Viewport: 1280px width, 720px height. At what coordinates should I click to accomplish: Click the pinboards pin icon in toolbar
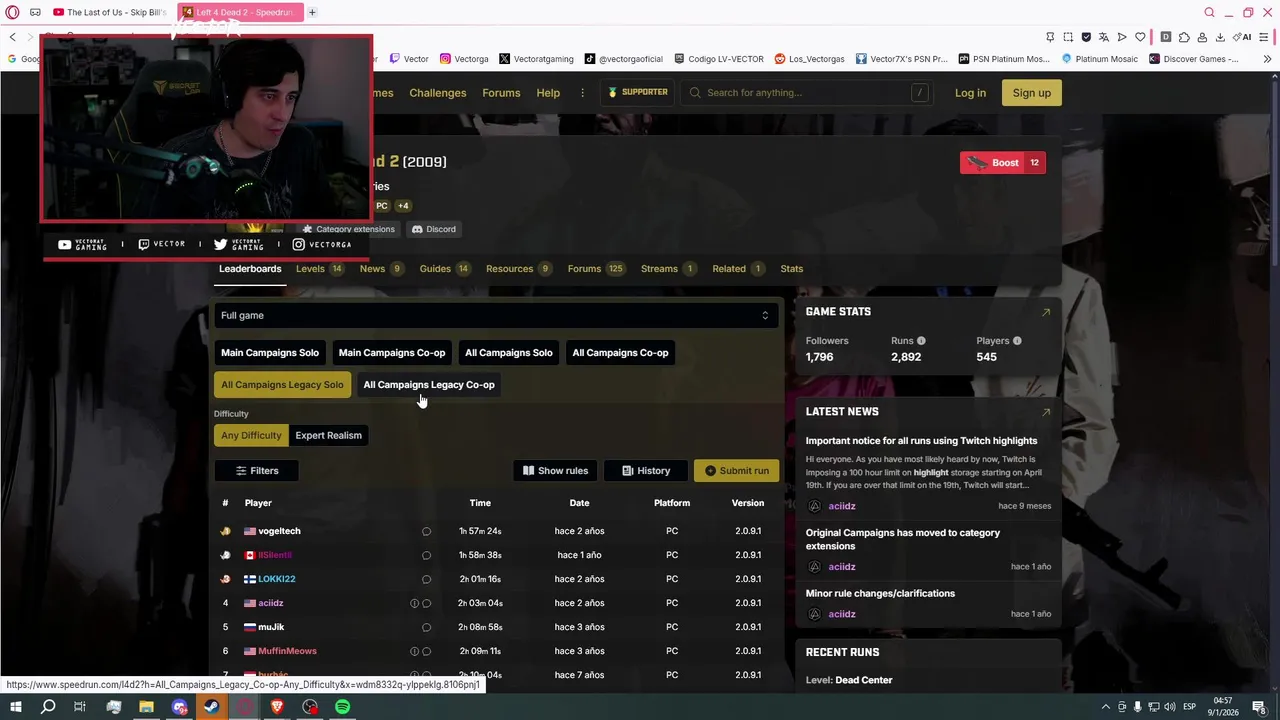coord(1050,37)
